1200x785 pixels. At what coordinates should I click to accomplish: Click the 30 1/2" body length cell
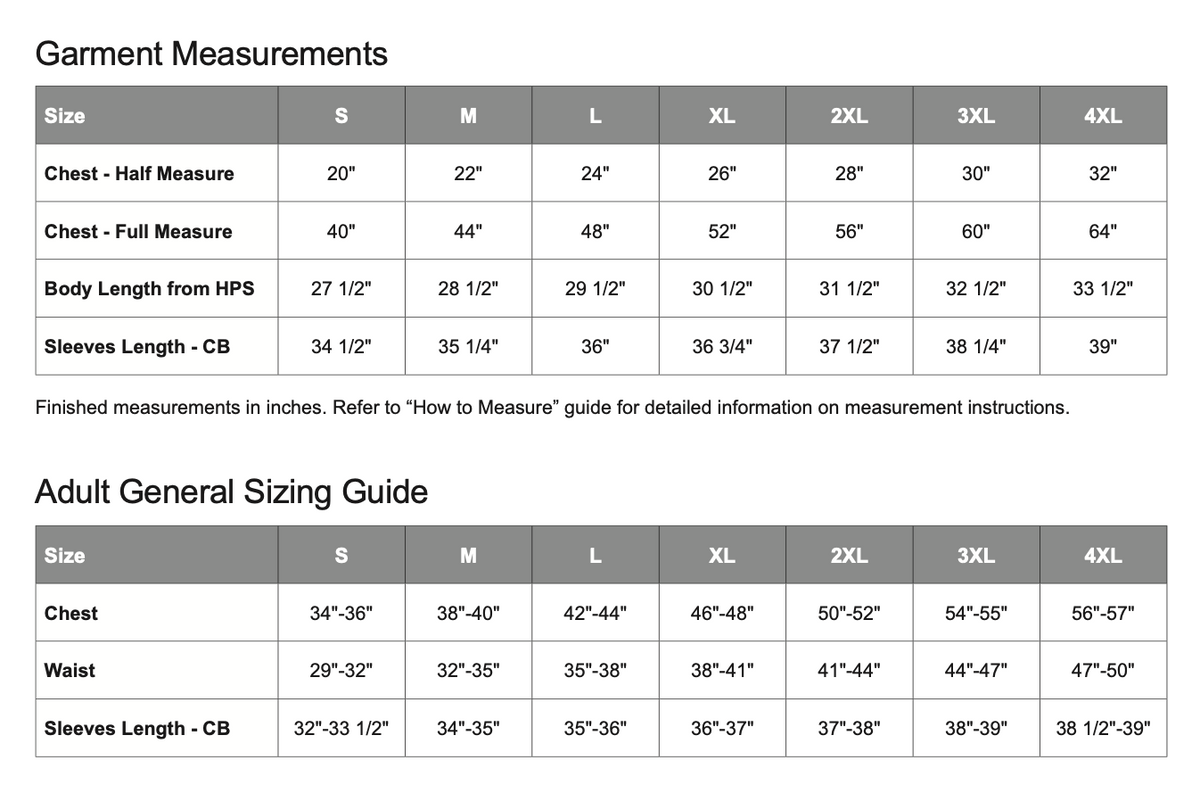point(722,289)
